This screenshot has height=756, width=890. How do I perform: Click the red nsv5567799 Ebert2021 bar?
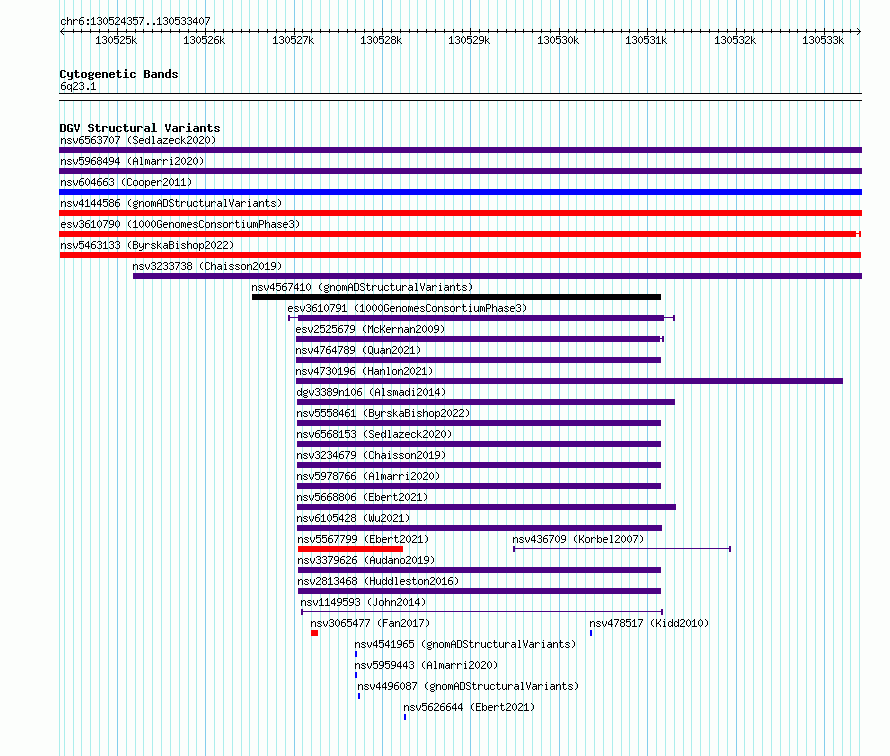pyautogui.click(x=350, y=549)
